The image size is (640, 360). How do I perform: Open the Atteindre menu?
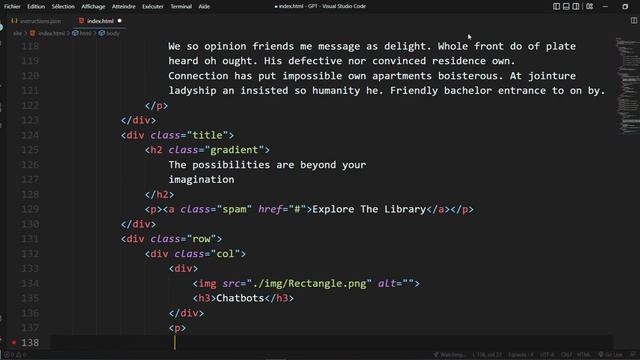click(124, 7)
